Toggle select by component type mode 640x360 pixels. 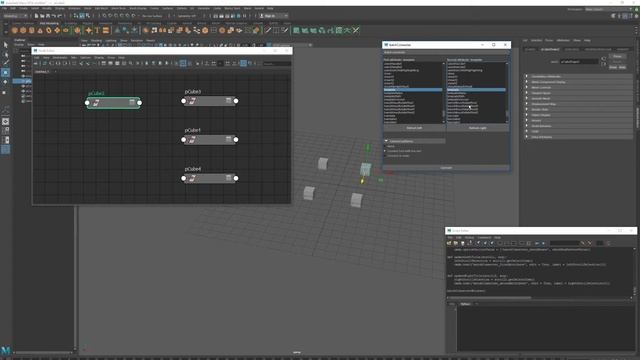coord(88,16)
